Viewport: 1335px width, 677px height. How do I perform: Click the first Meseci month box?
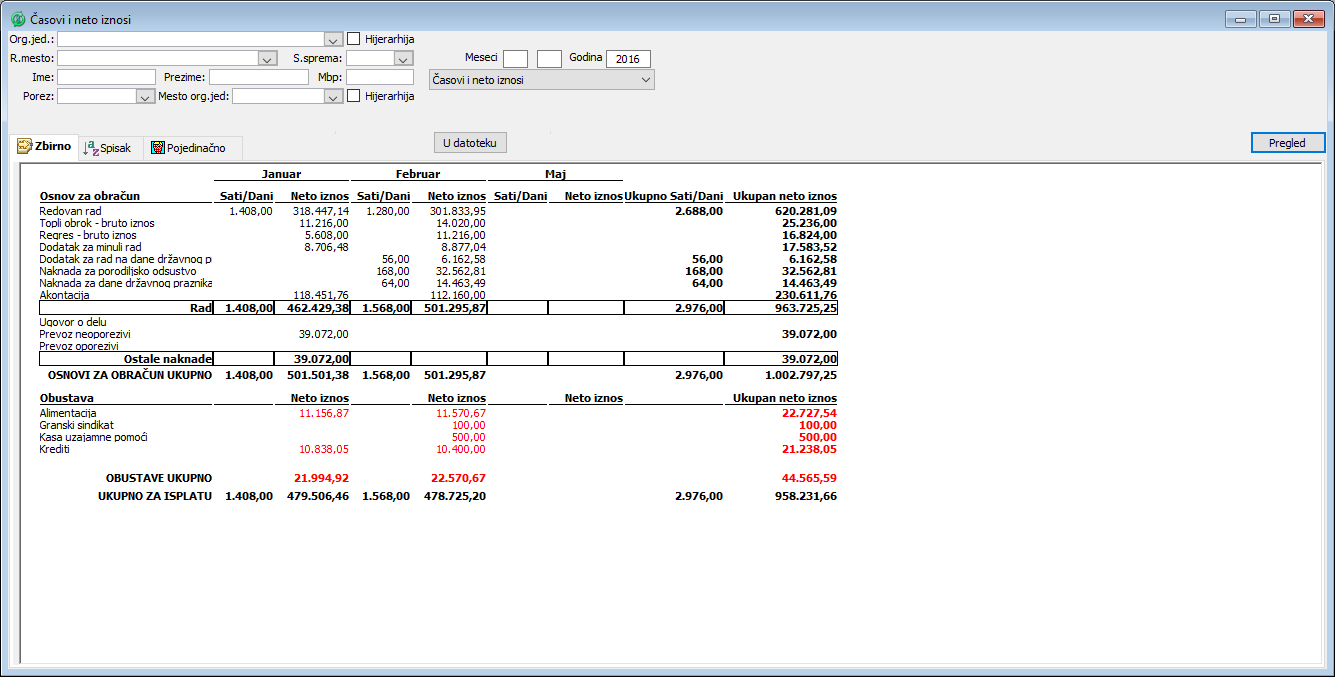click(x=515, y=59)
